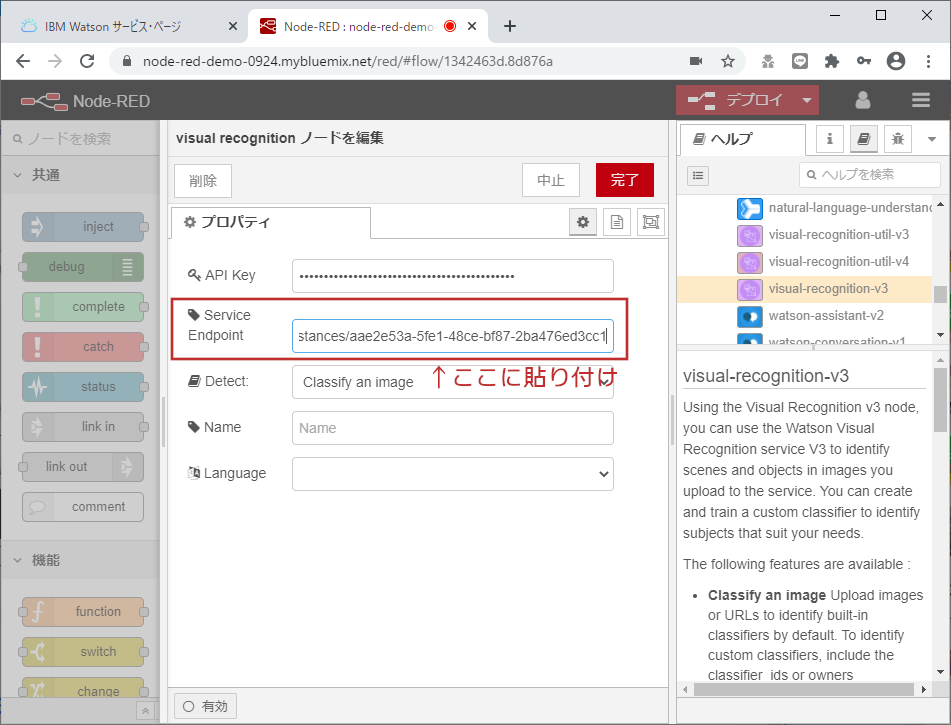Open the Node-RED main hamburger menu
Viewport: 951px width, 725px height.
pos(919,100)
